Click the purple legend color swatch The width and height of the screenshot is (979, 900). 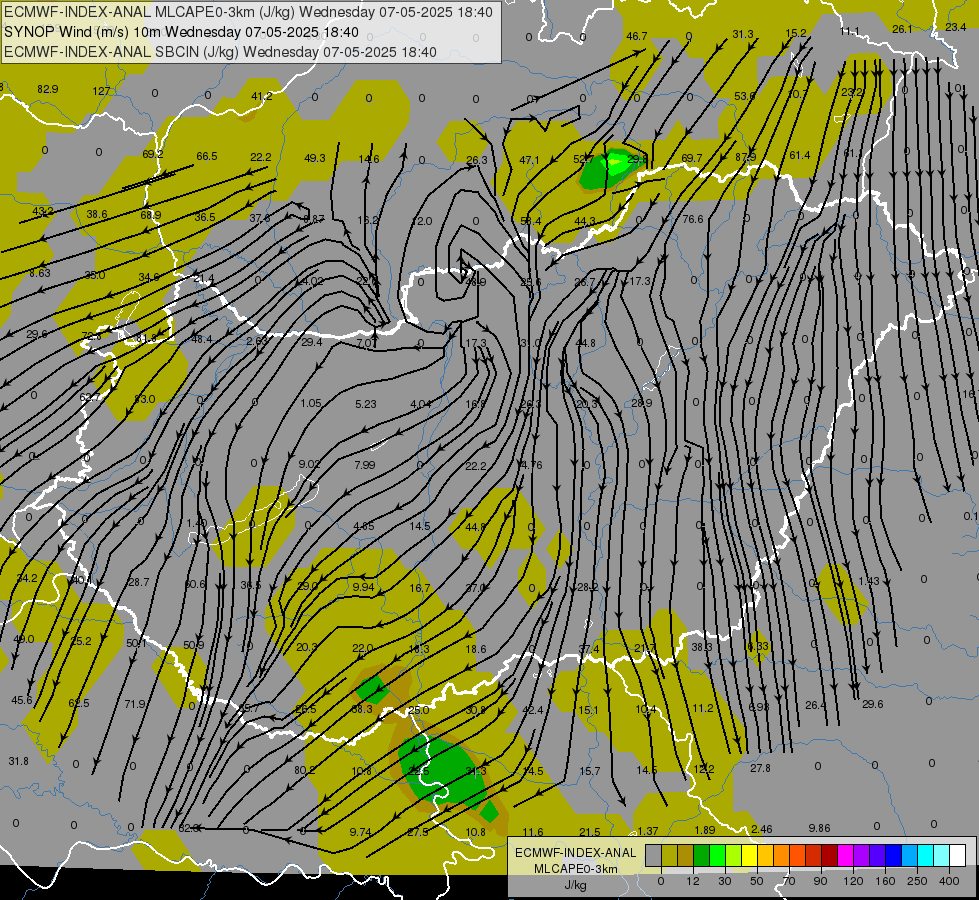point(862,855)
